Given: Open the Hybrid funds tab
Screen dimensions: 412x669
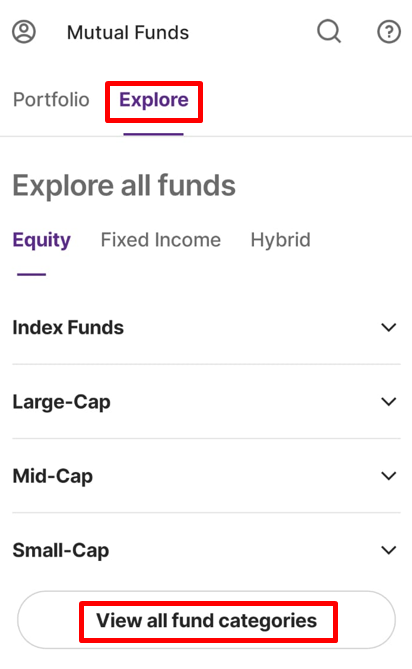Looking at the screenshot, I should pyautogui.click(x=280, y=240).
